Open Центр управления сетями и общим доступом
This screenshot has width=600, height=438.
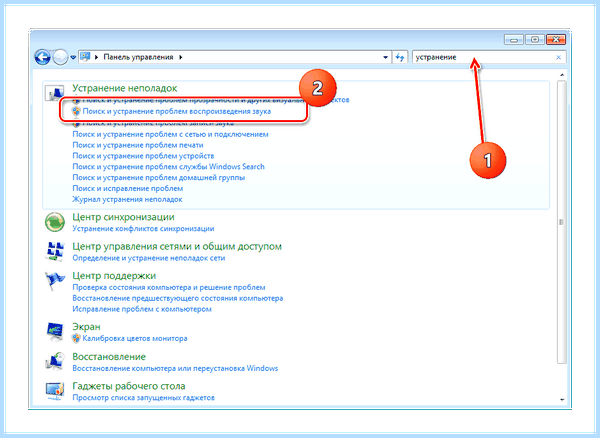177,246
